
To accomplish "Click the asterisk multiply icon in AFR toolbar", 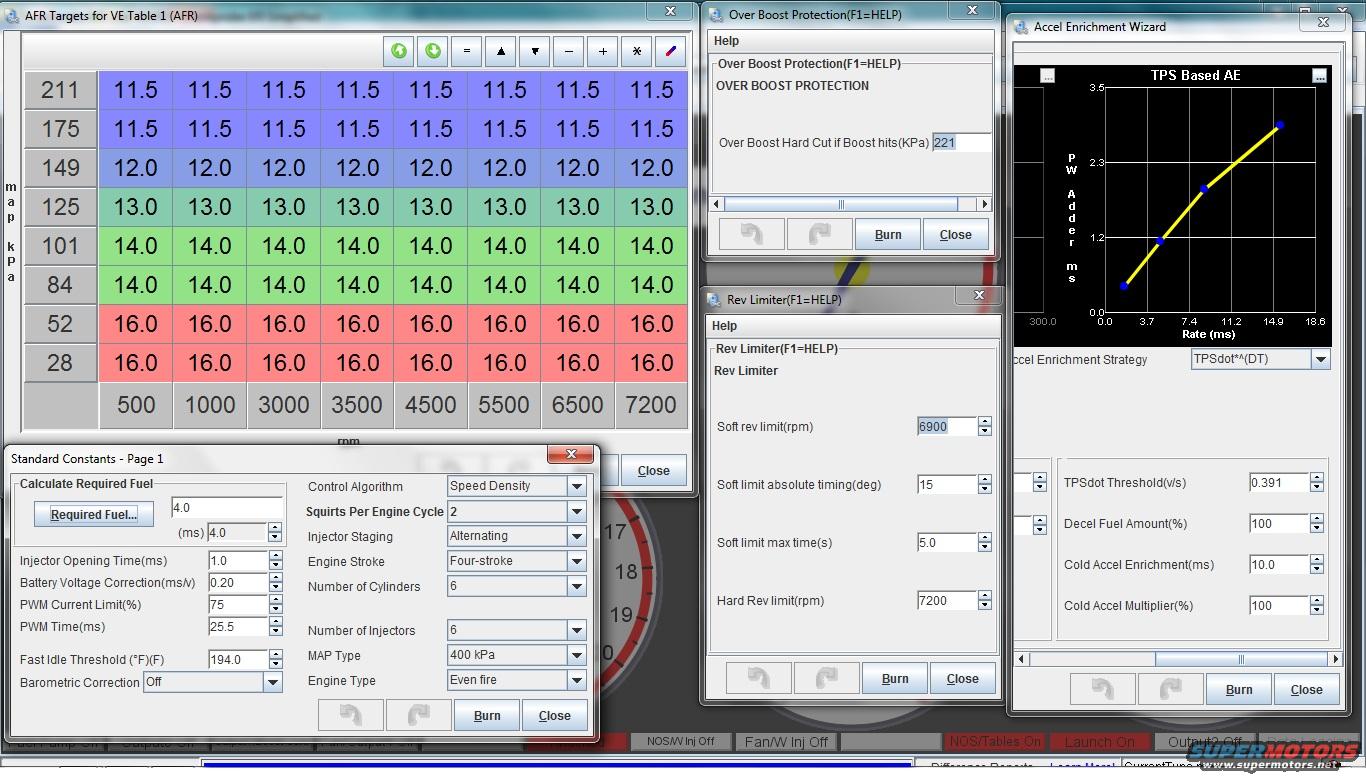I will point(637,51).
